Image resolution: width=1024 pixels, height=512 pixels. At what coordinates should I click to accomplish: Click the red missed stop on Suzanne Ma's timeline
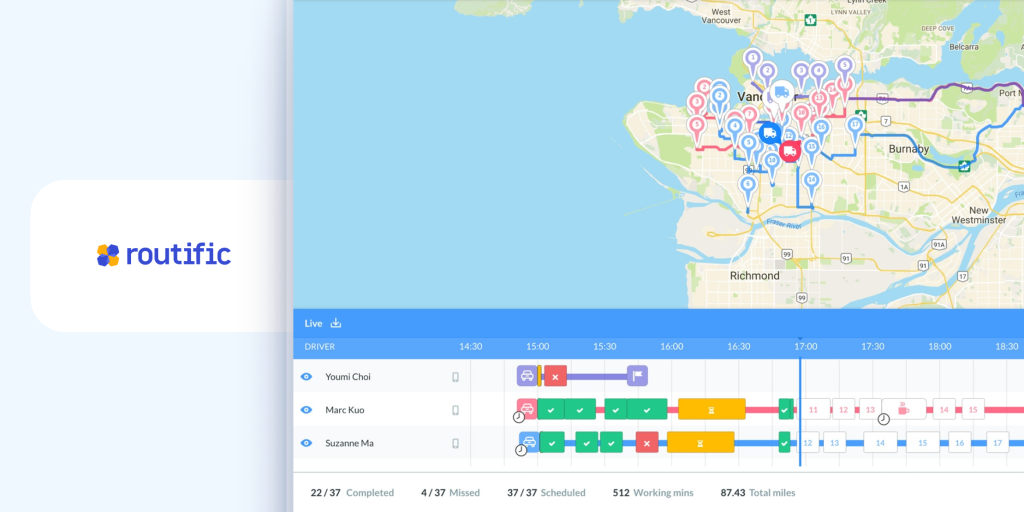point(647,442)
